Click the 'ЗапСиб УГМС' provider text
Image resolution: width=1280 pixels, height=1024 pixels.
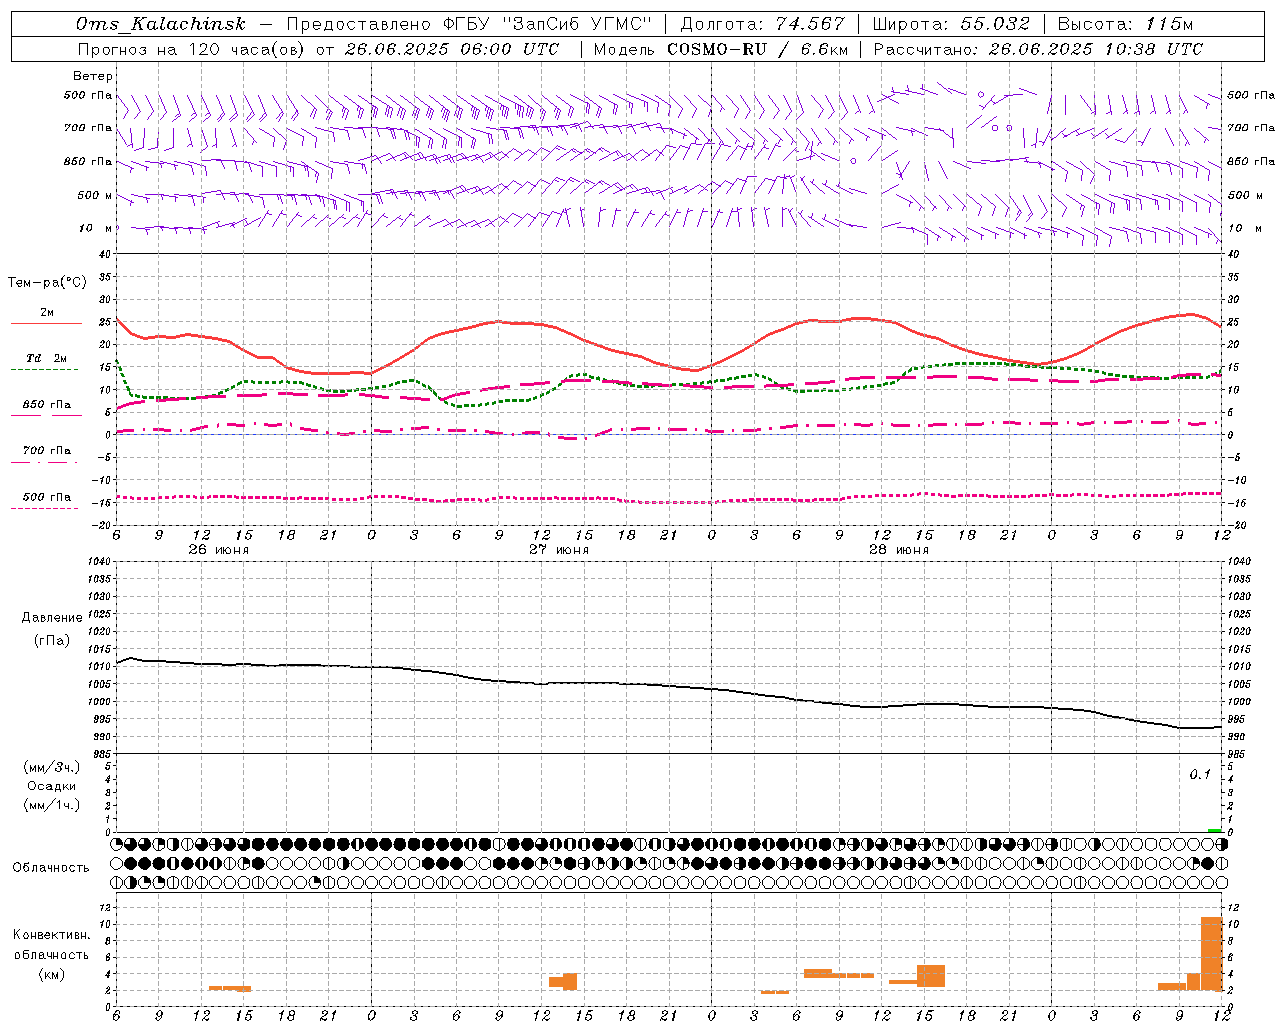(577, 24)
